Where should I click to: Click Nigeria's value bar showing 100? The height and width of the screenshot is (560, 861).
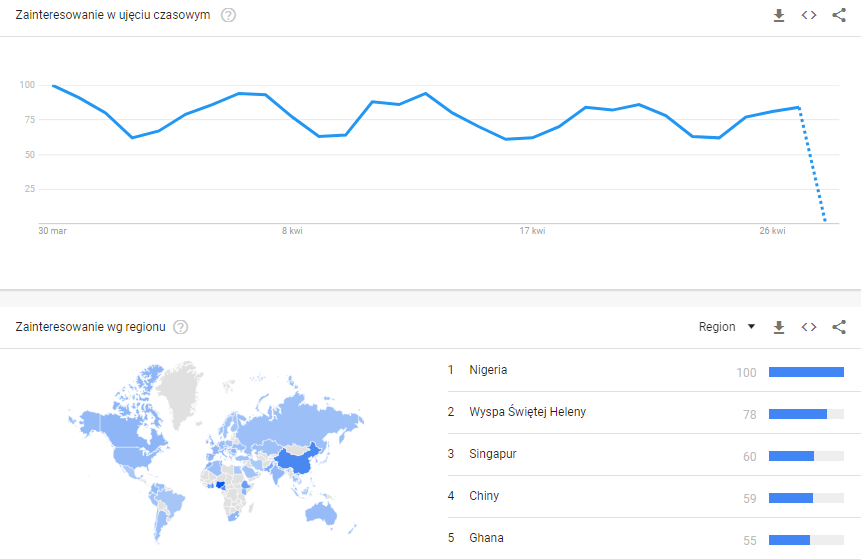[x=806, y=372]
